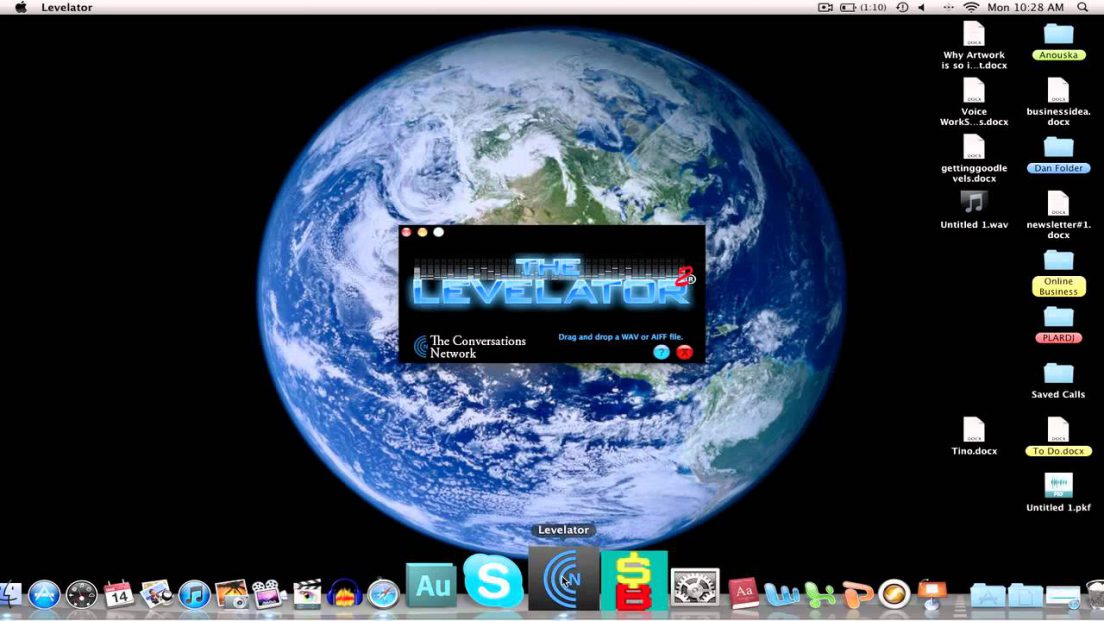Select the Untitled 1.wav file

(x=974, y=210)
